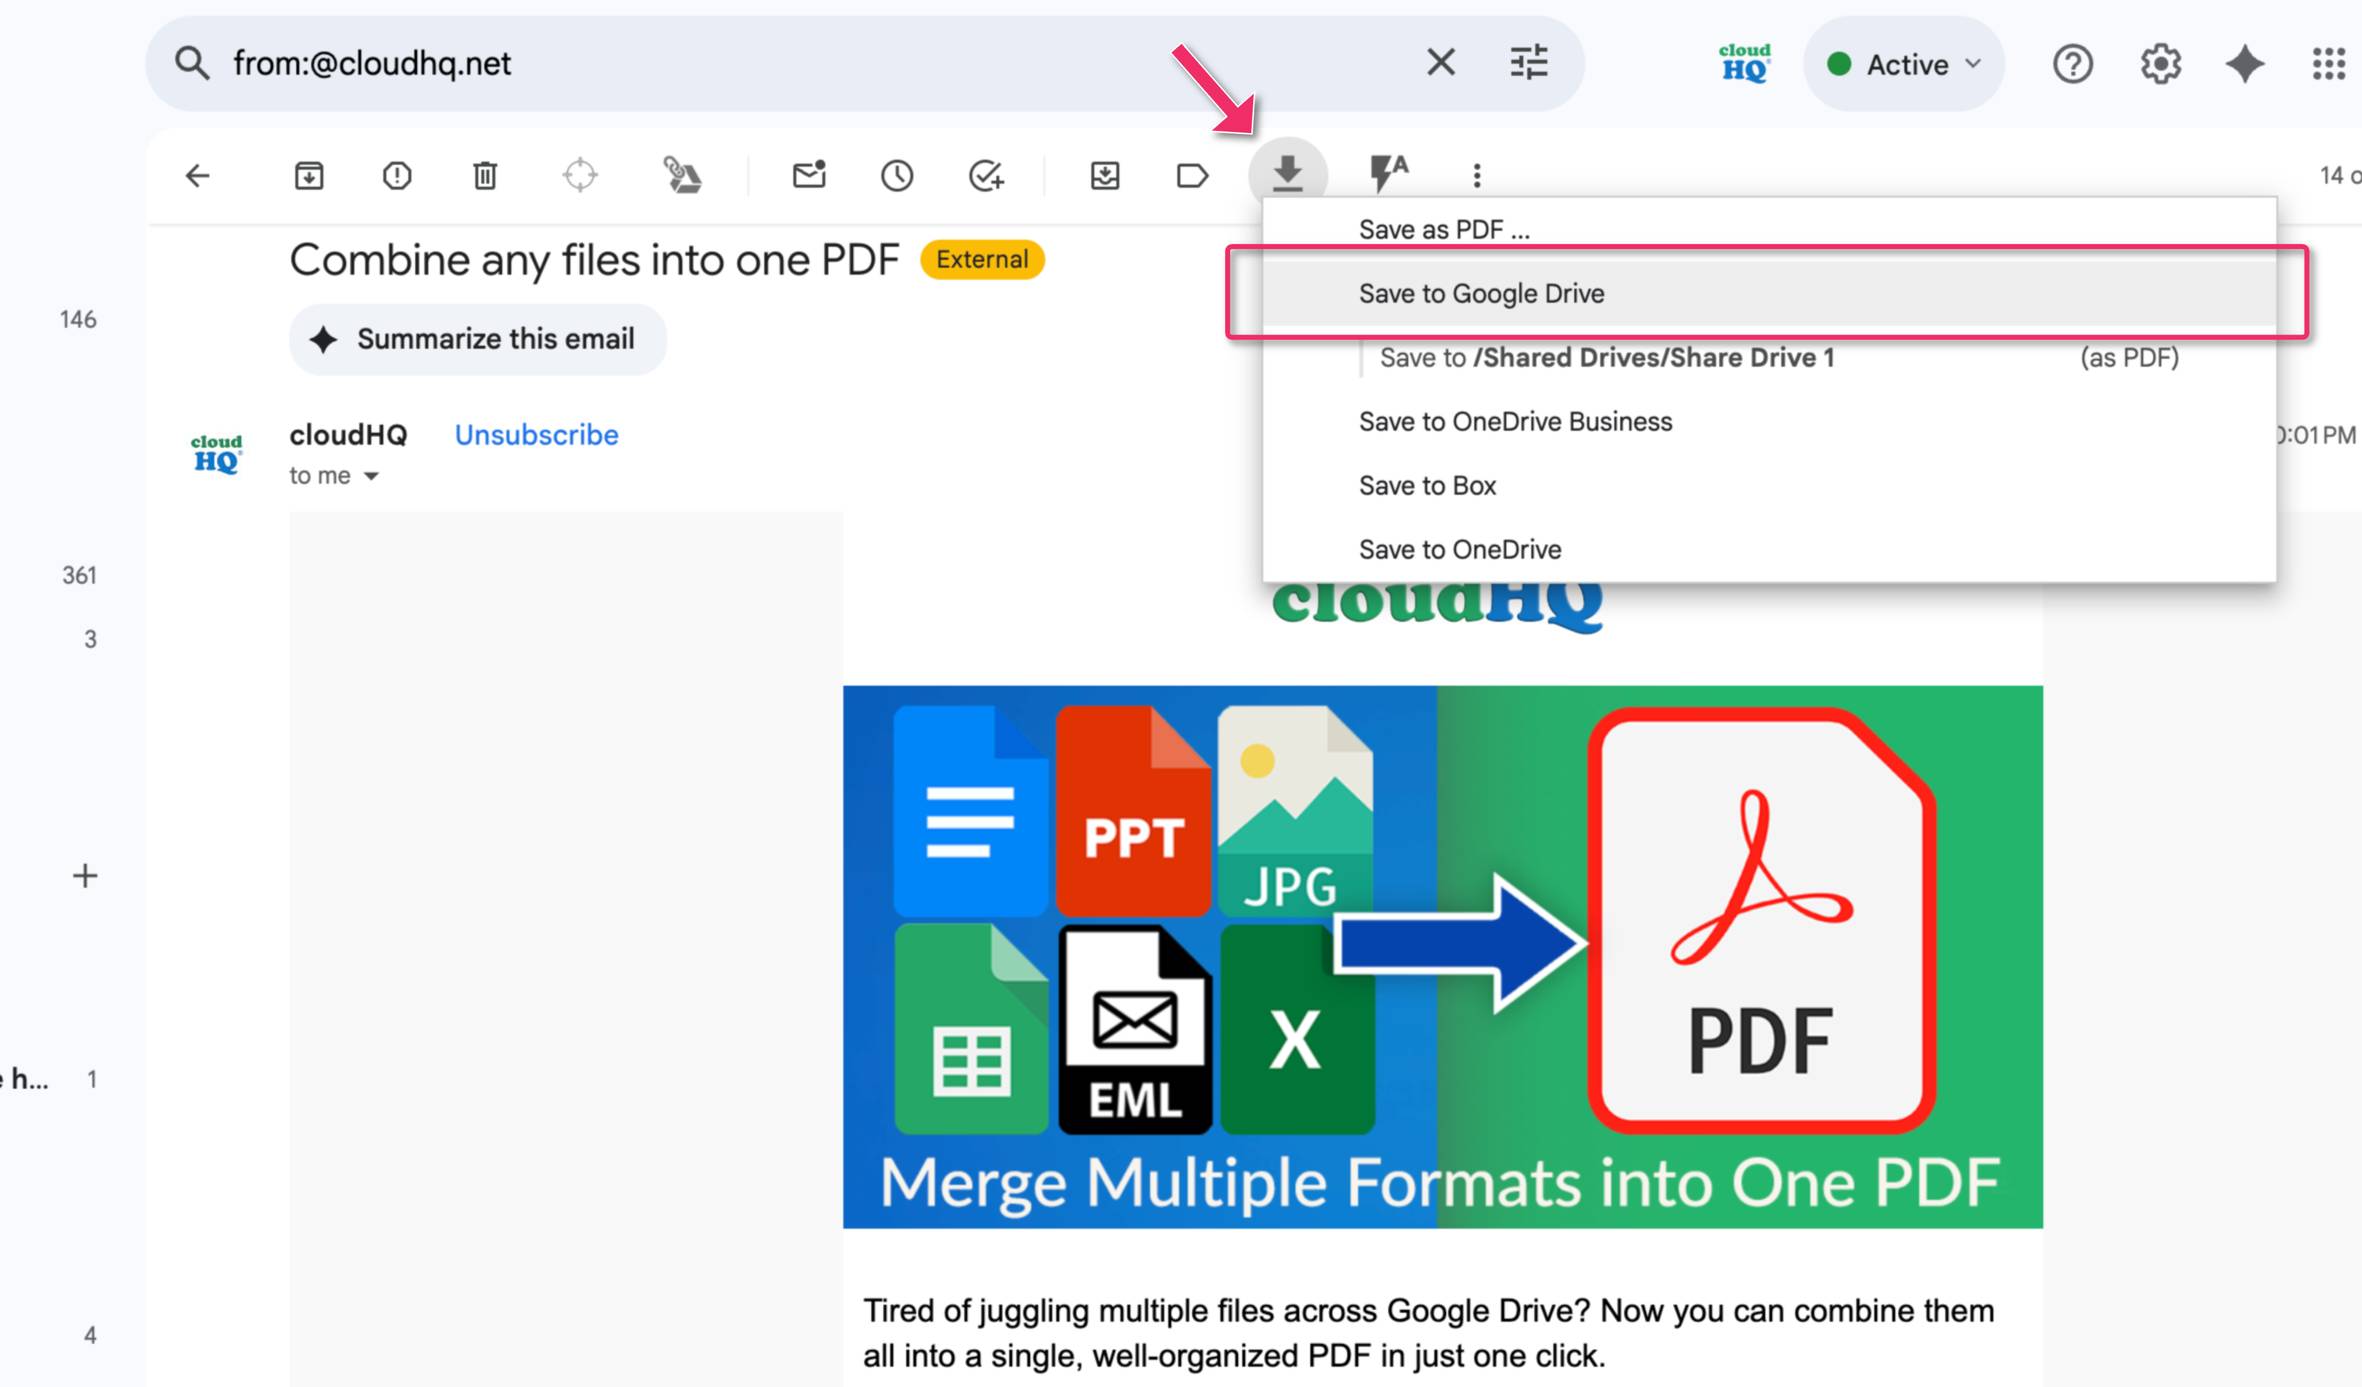Add to Tasks with the checkmark-plus icon
Image resolution: width=2362 pixels, height=1387 pixels.
[x=986, y=176]
